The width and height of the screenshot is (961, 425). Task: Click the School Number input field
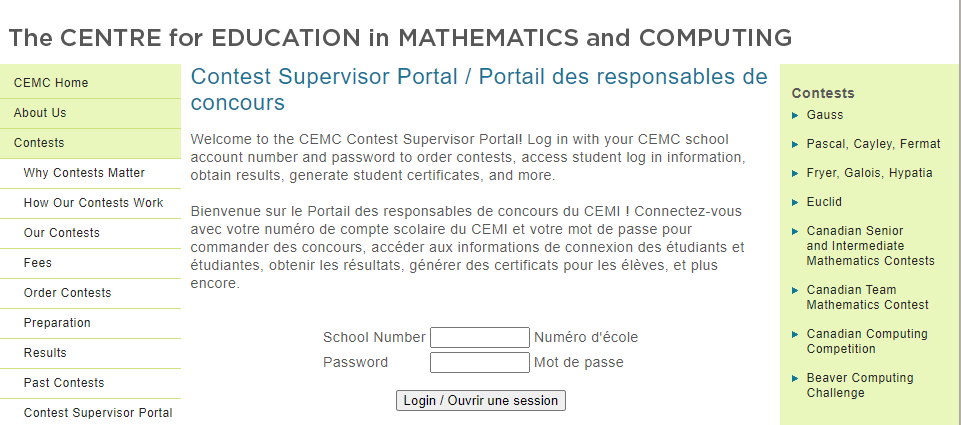tap(479, 337)
